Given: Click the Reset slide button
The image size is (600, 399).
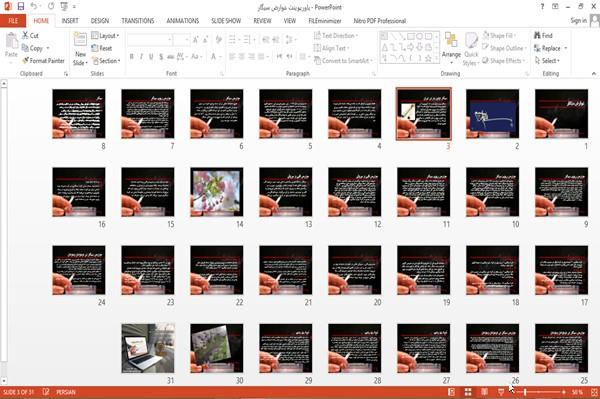Looking at the screenshot, I should tap(102, 48).
